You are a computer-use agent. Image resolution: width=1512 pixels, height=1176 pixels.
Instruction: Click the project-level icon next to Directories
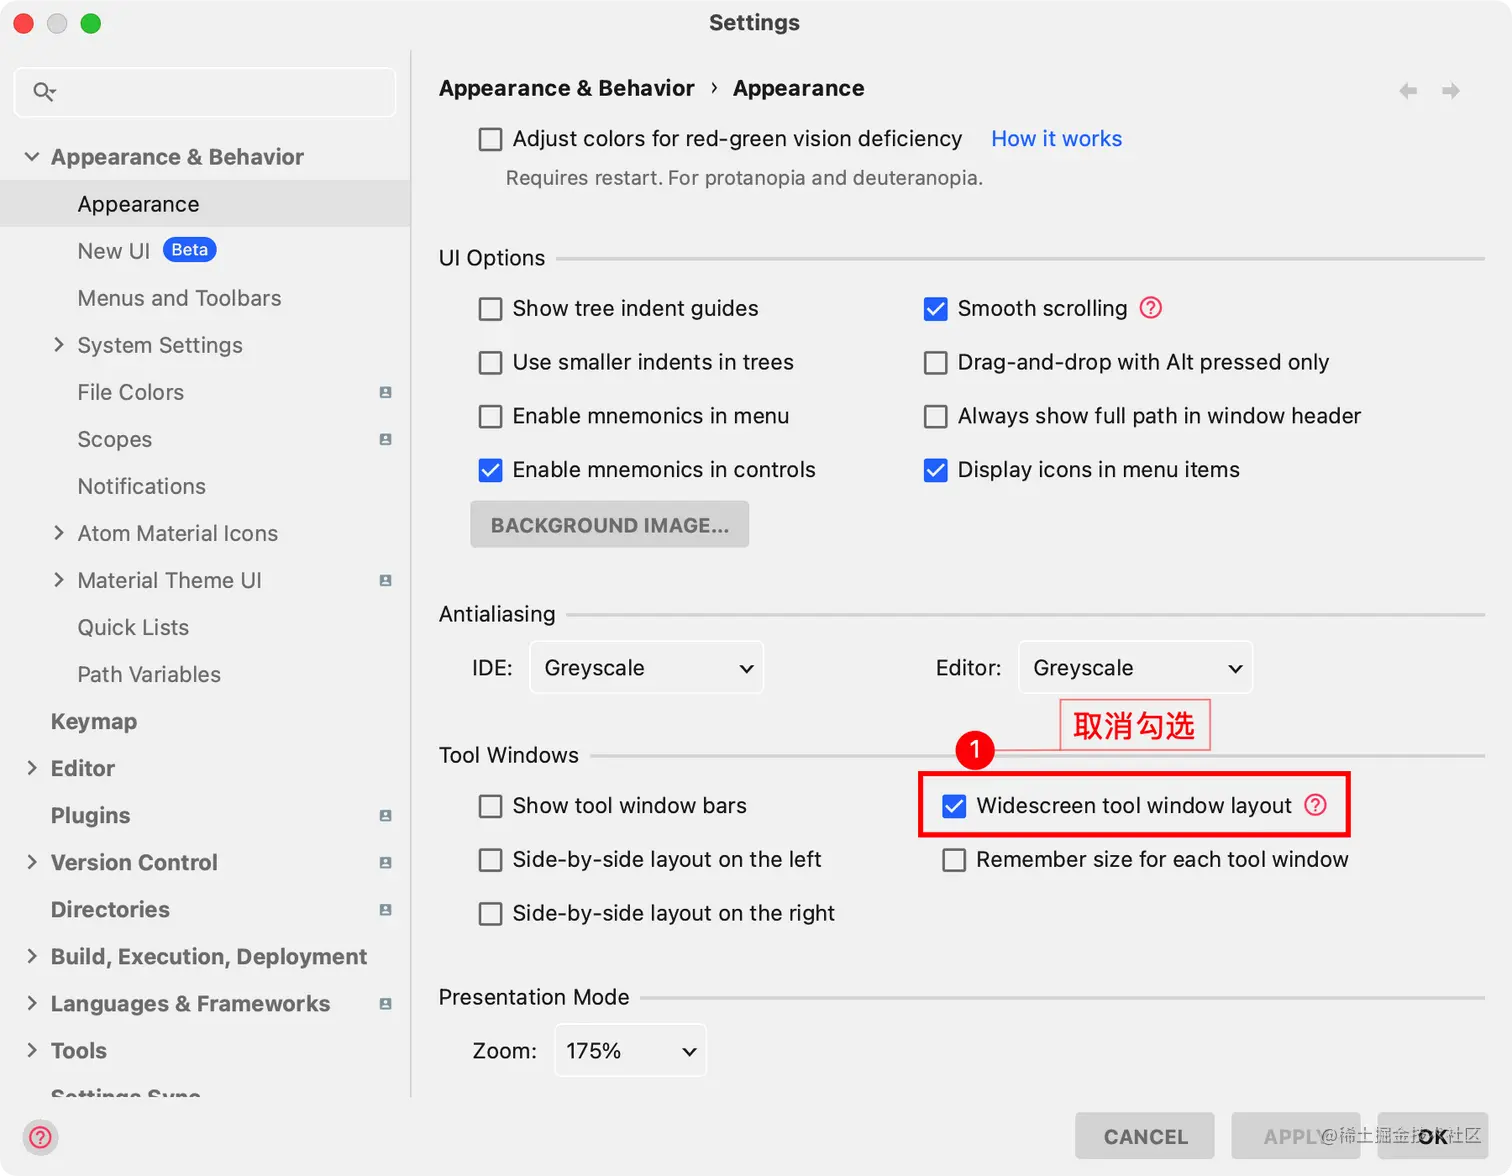(x=386, y=910)
